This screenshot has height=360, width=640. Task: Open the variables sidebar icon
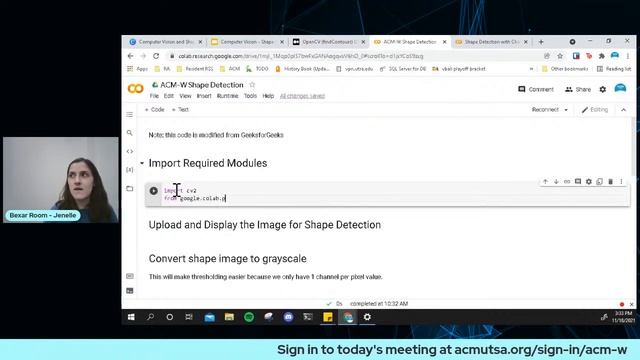pos(130,169)
